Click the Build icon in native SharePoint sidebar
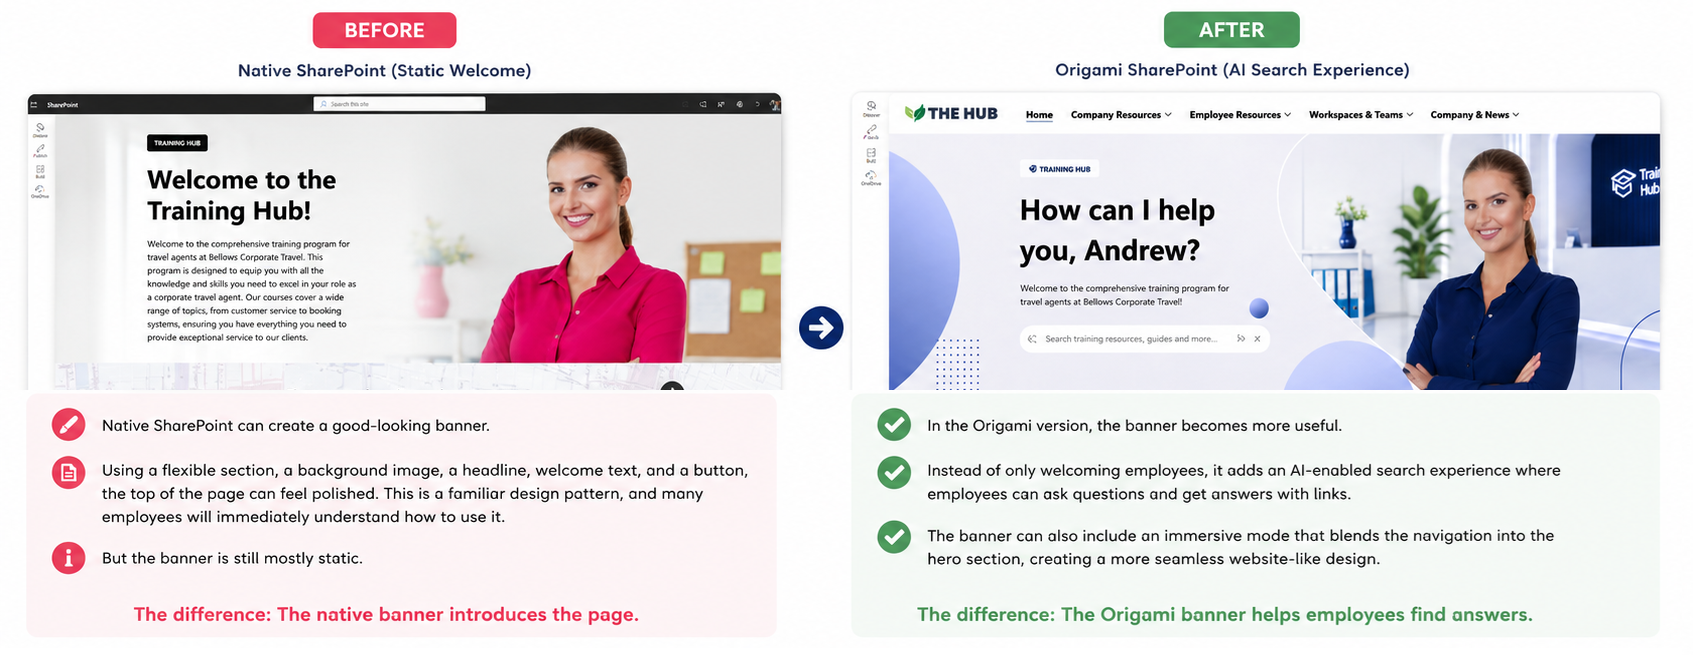Image resolution: width=1693 pixels, height=655 pixels. [x=40, y=171]
